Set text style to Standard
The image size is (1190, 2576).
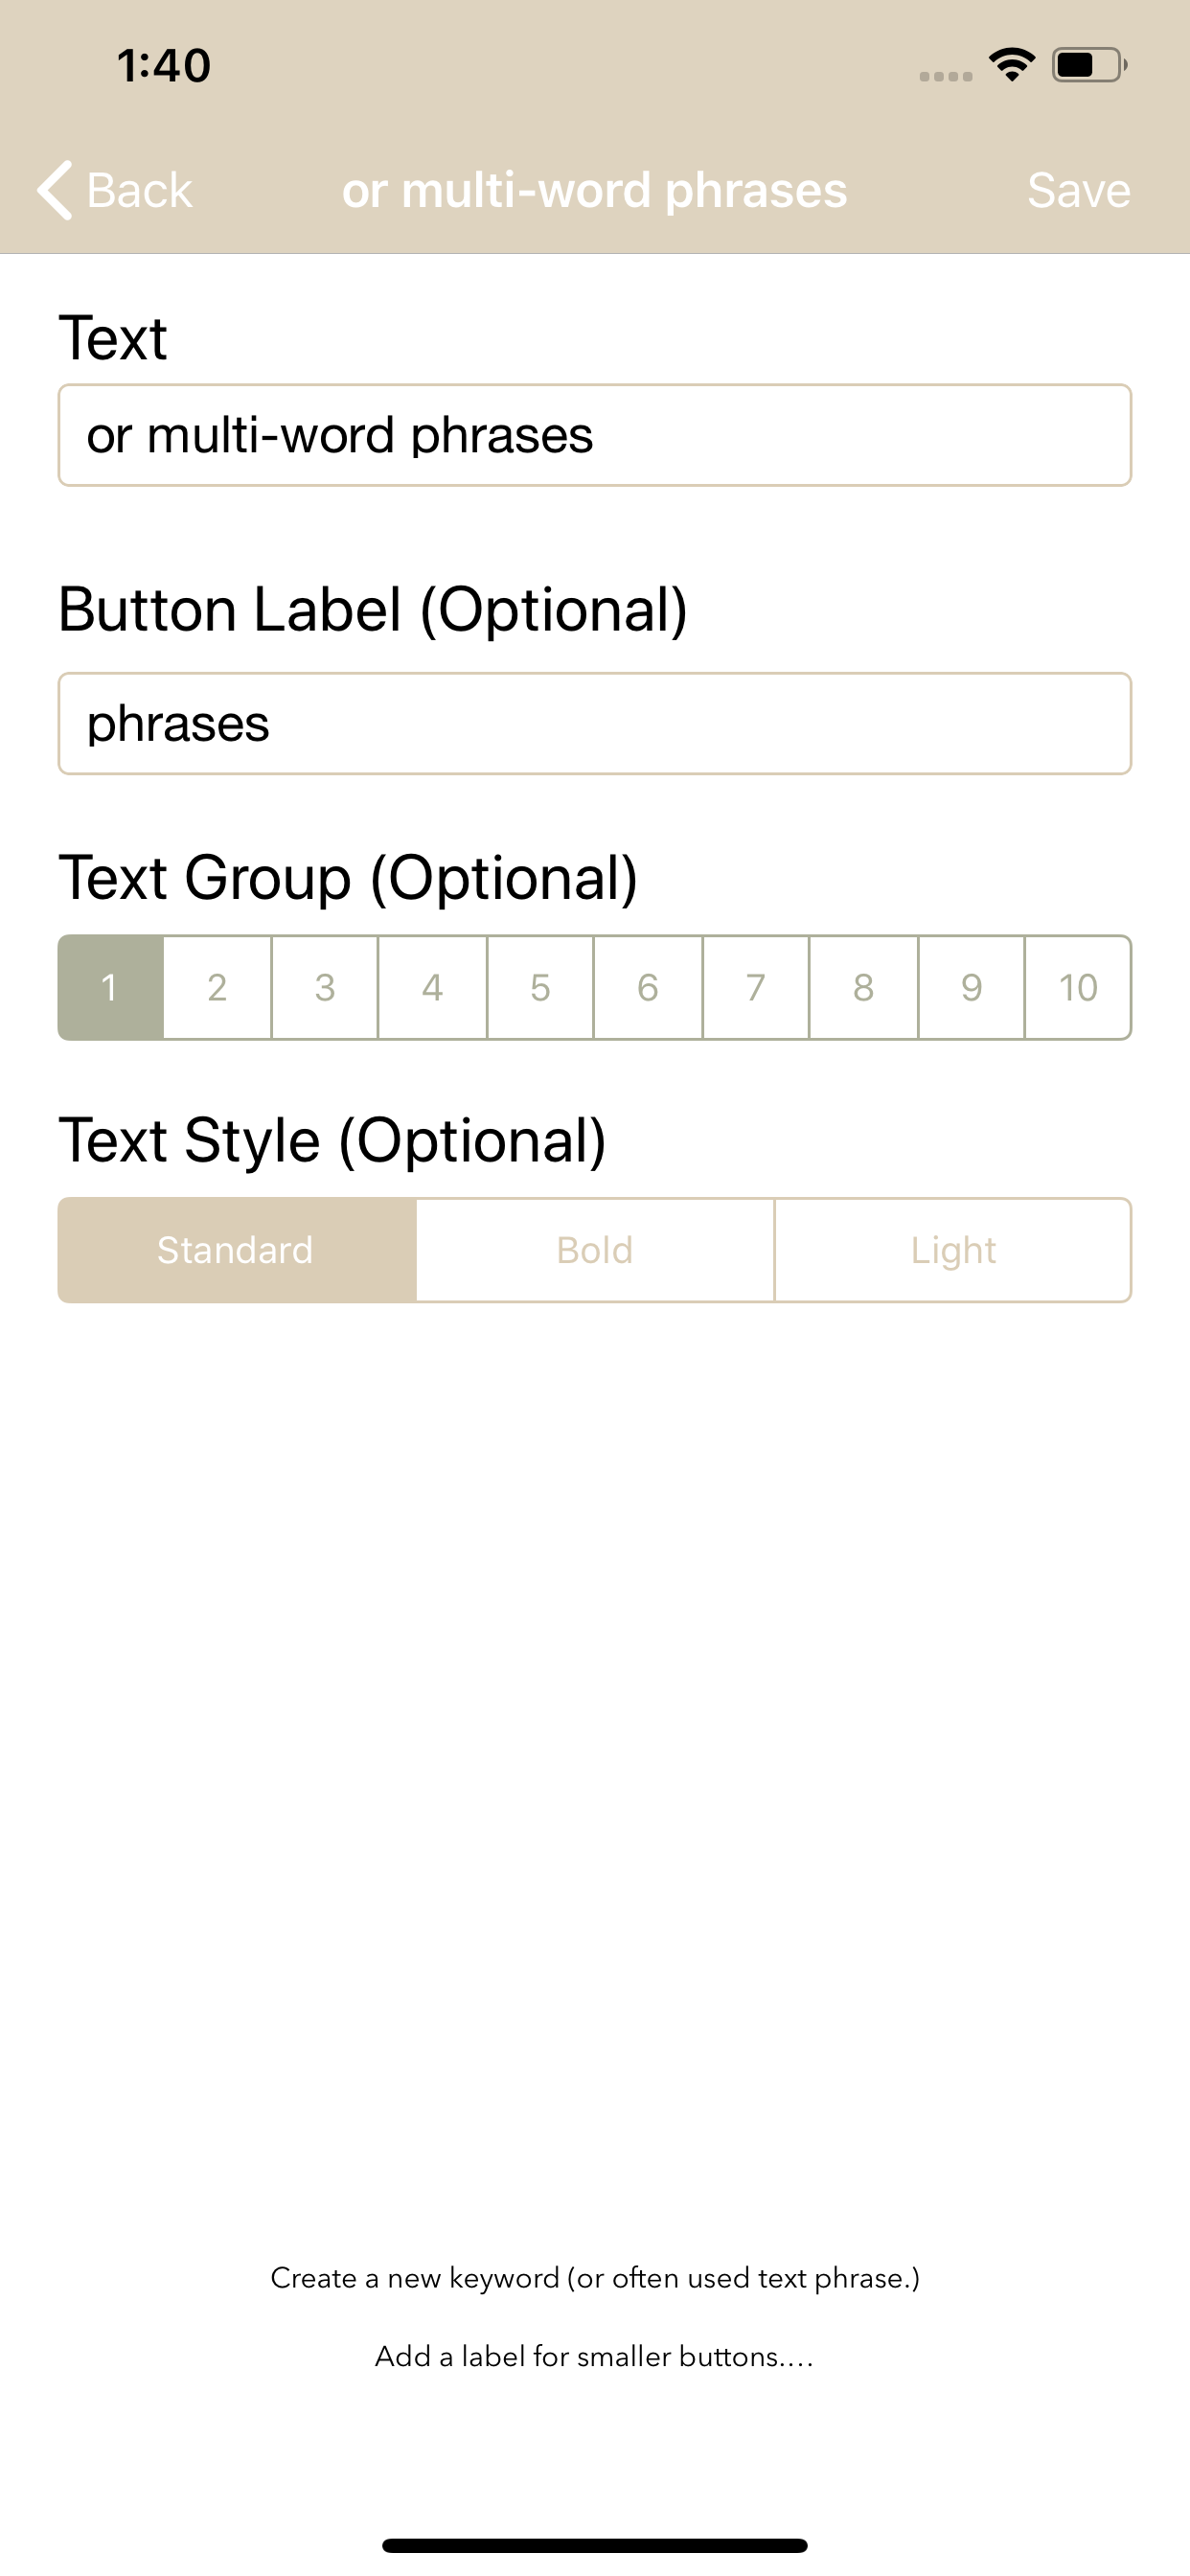[237, 1250]
